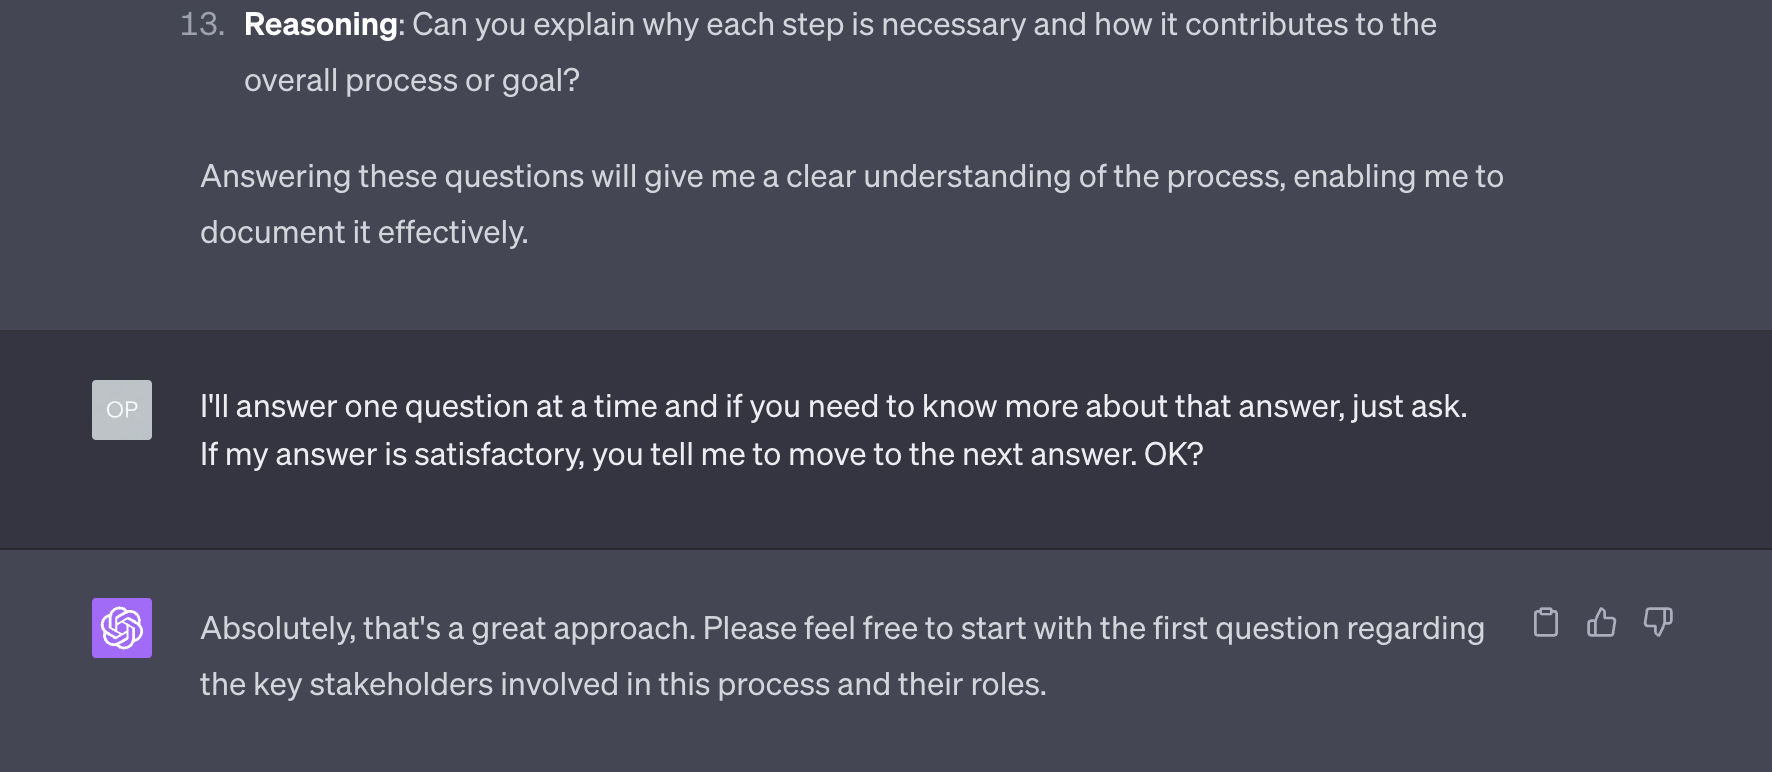This screenshot has height=772, width=1772.
Task: Mark the response with thumbs down
Action: (1658, 622)
